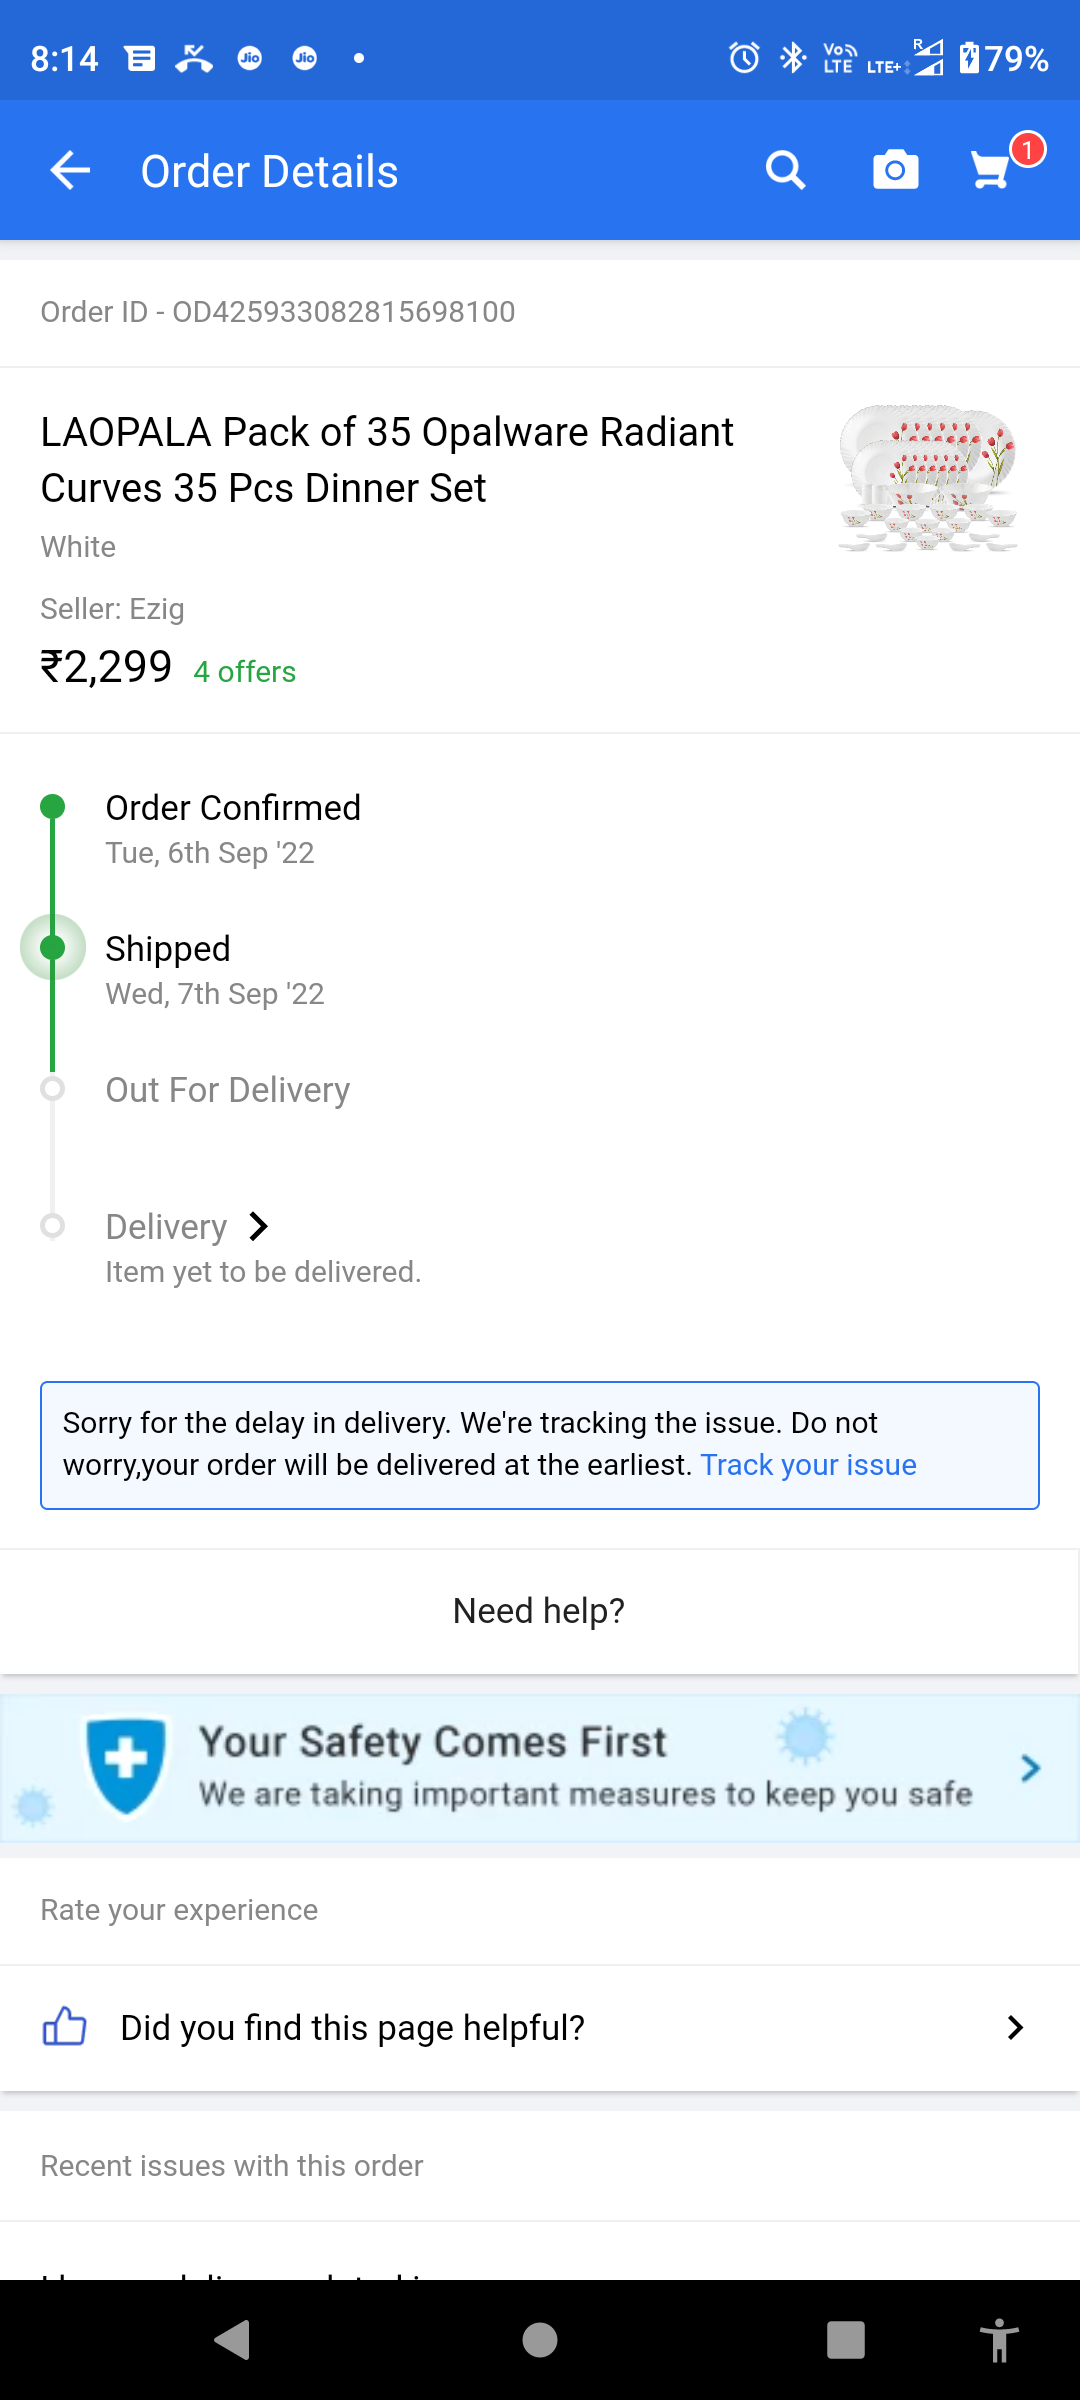This screenshot has height=2400, width=1080.
Task: Open search with the magnifier icon
Action: (786, 171)
